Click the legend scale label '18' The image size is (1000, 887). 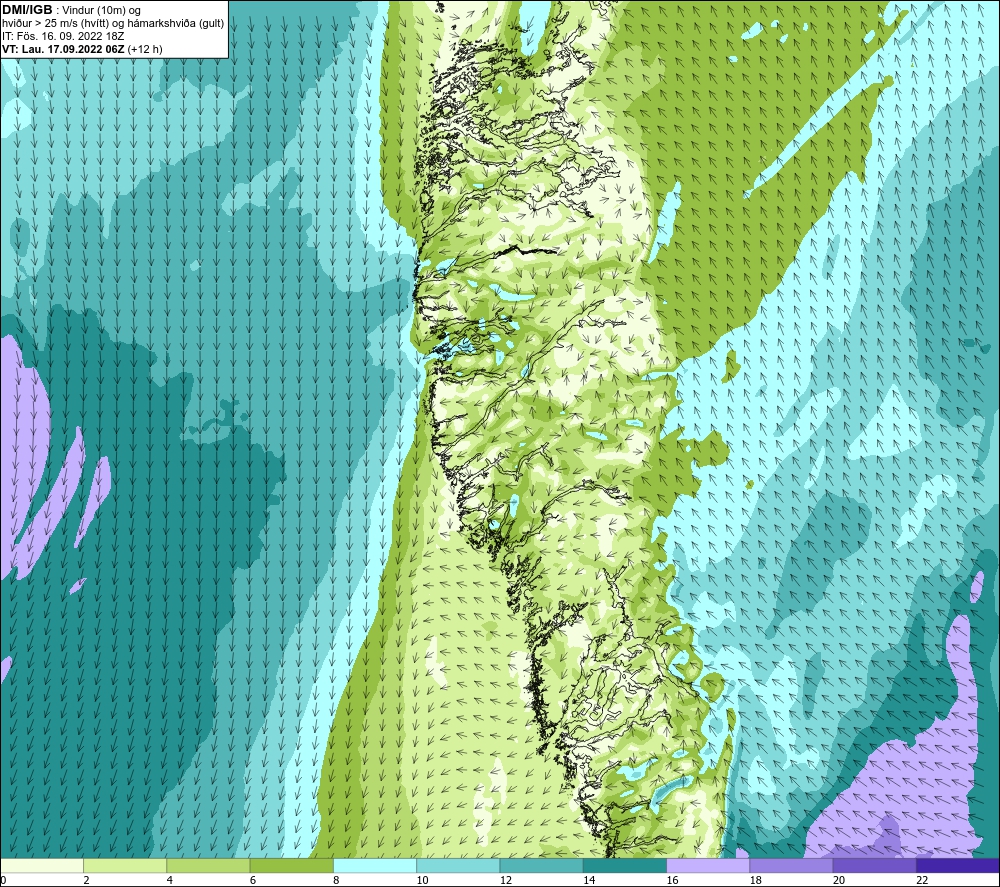pyautogui.click(x=755, y=881)
